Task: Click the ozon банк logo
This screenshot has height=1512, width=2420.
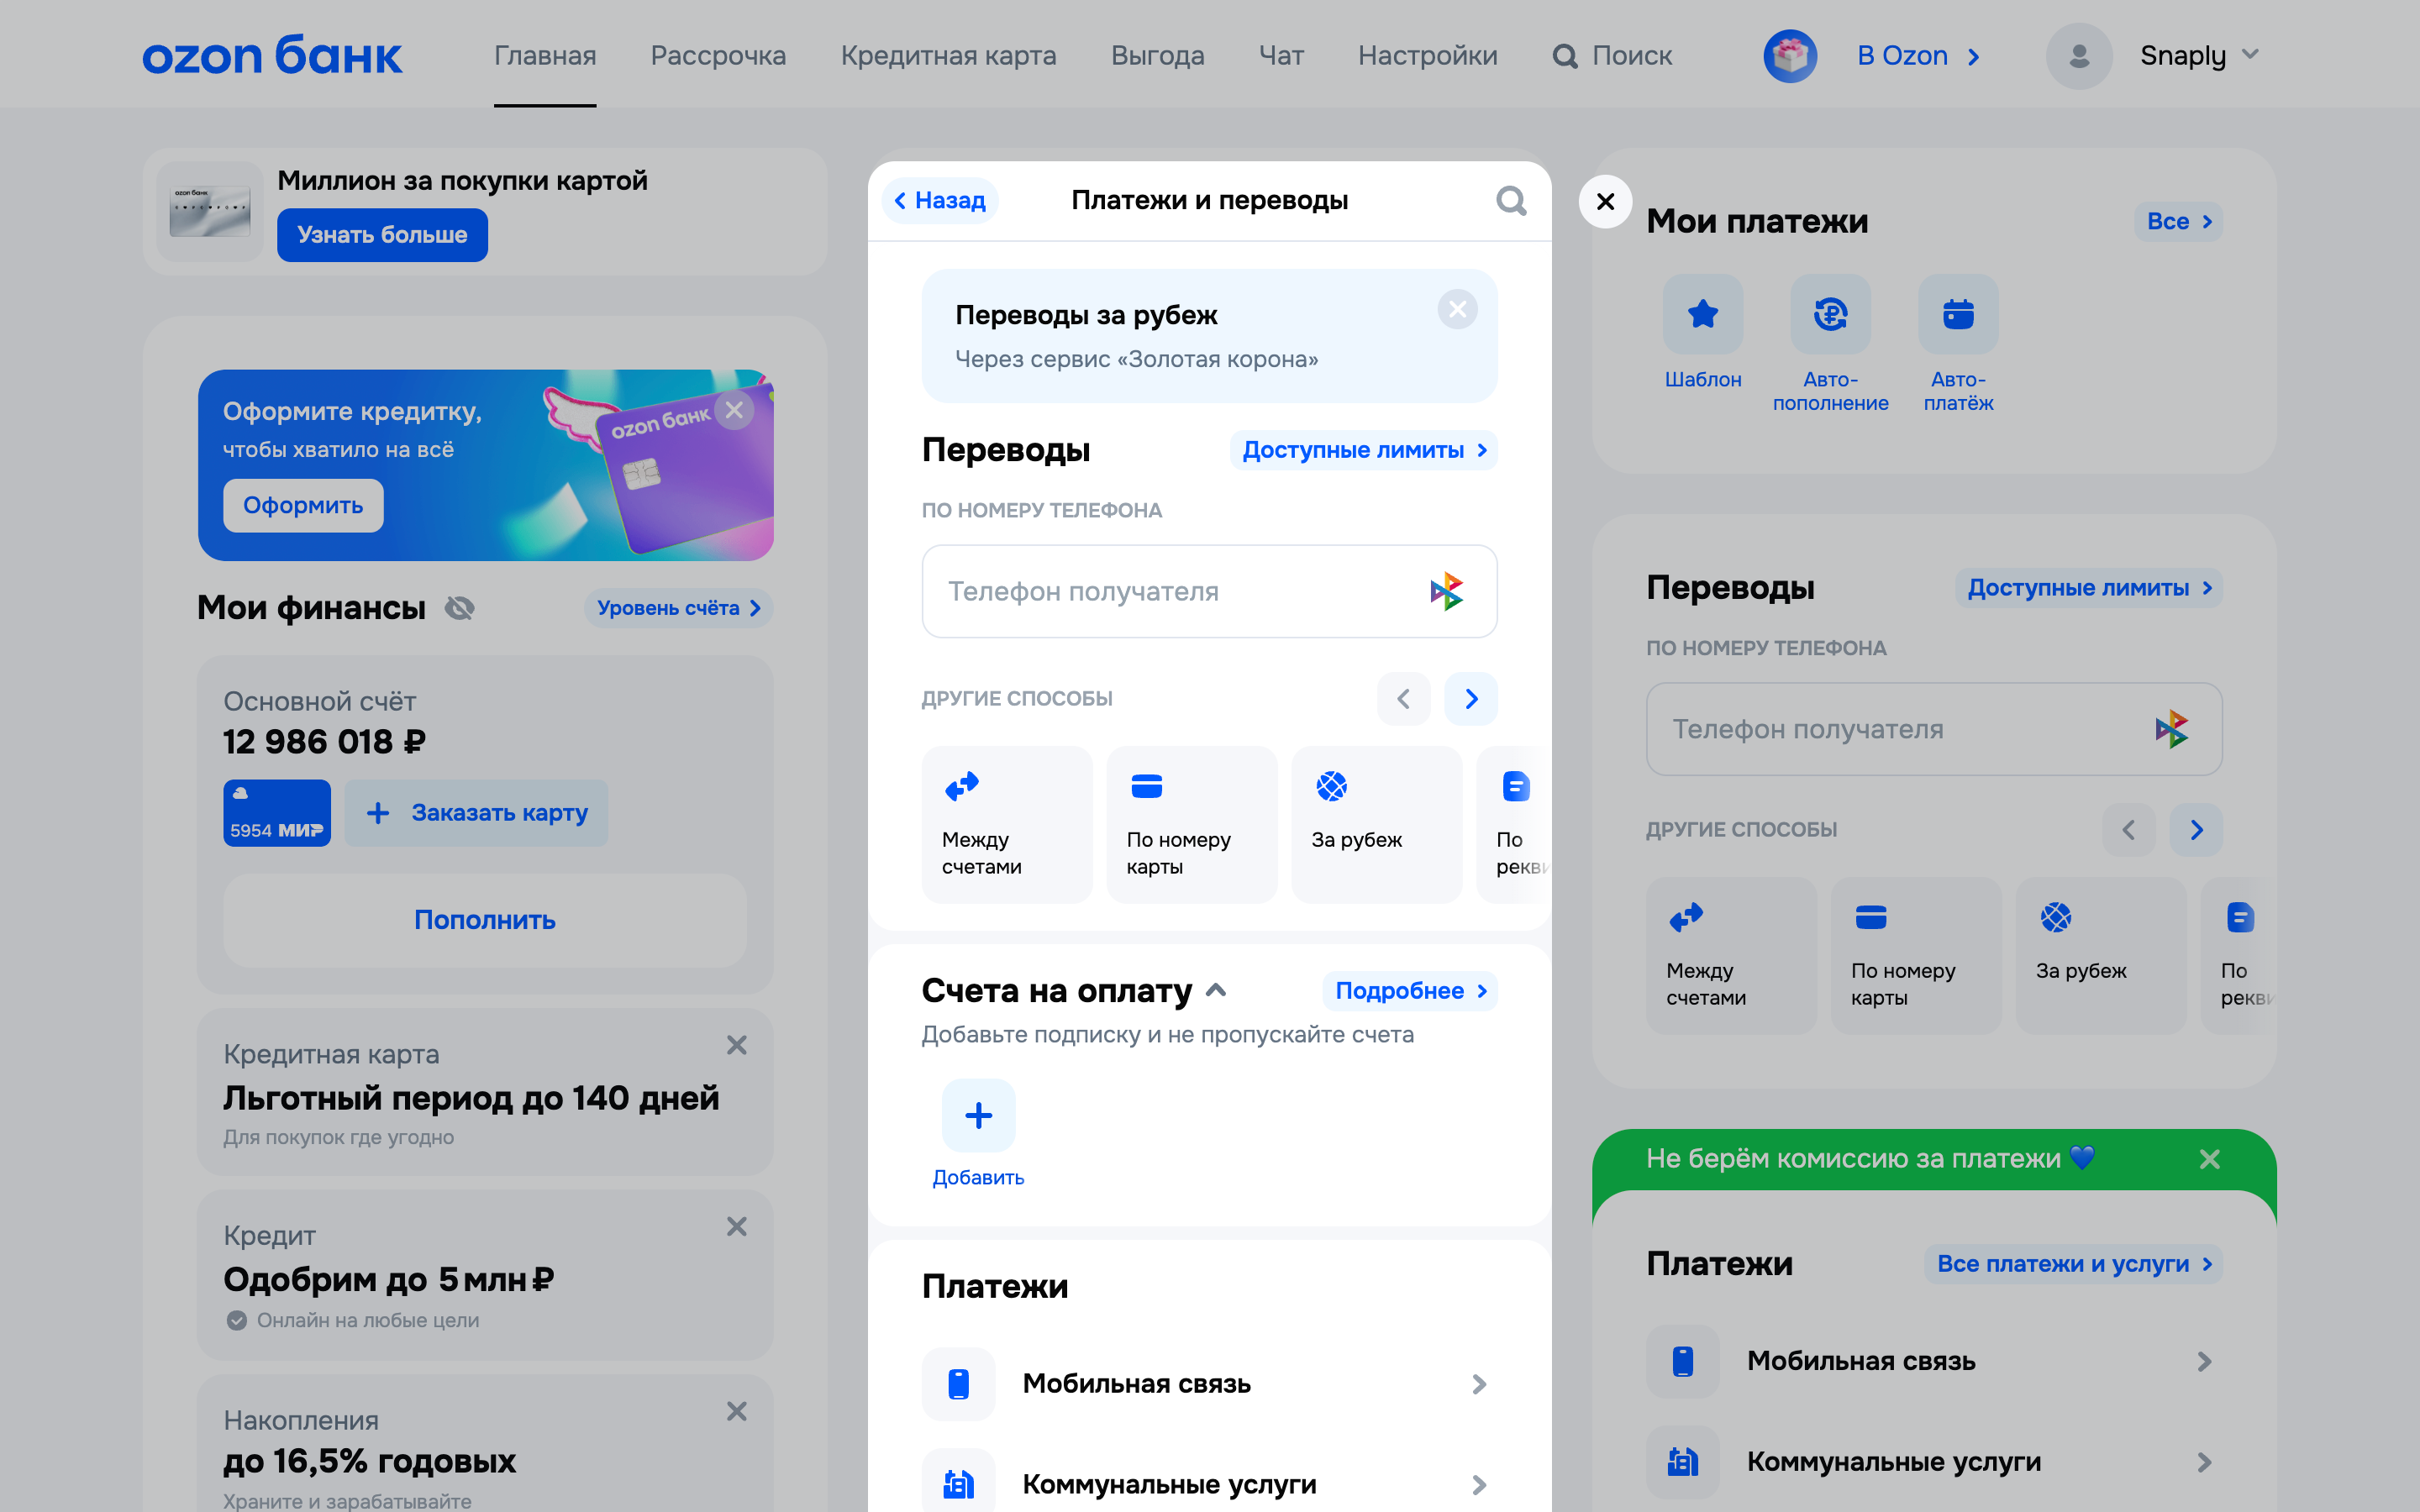Action: pyautogui.click(x=272, y=55)
